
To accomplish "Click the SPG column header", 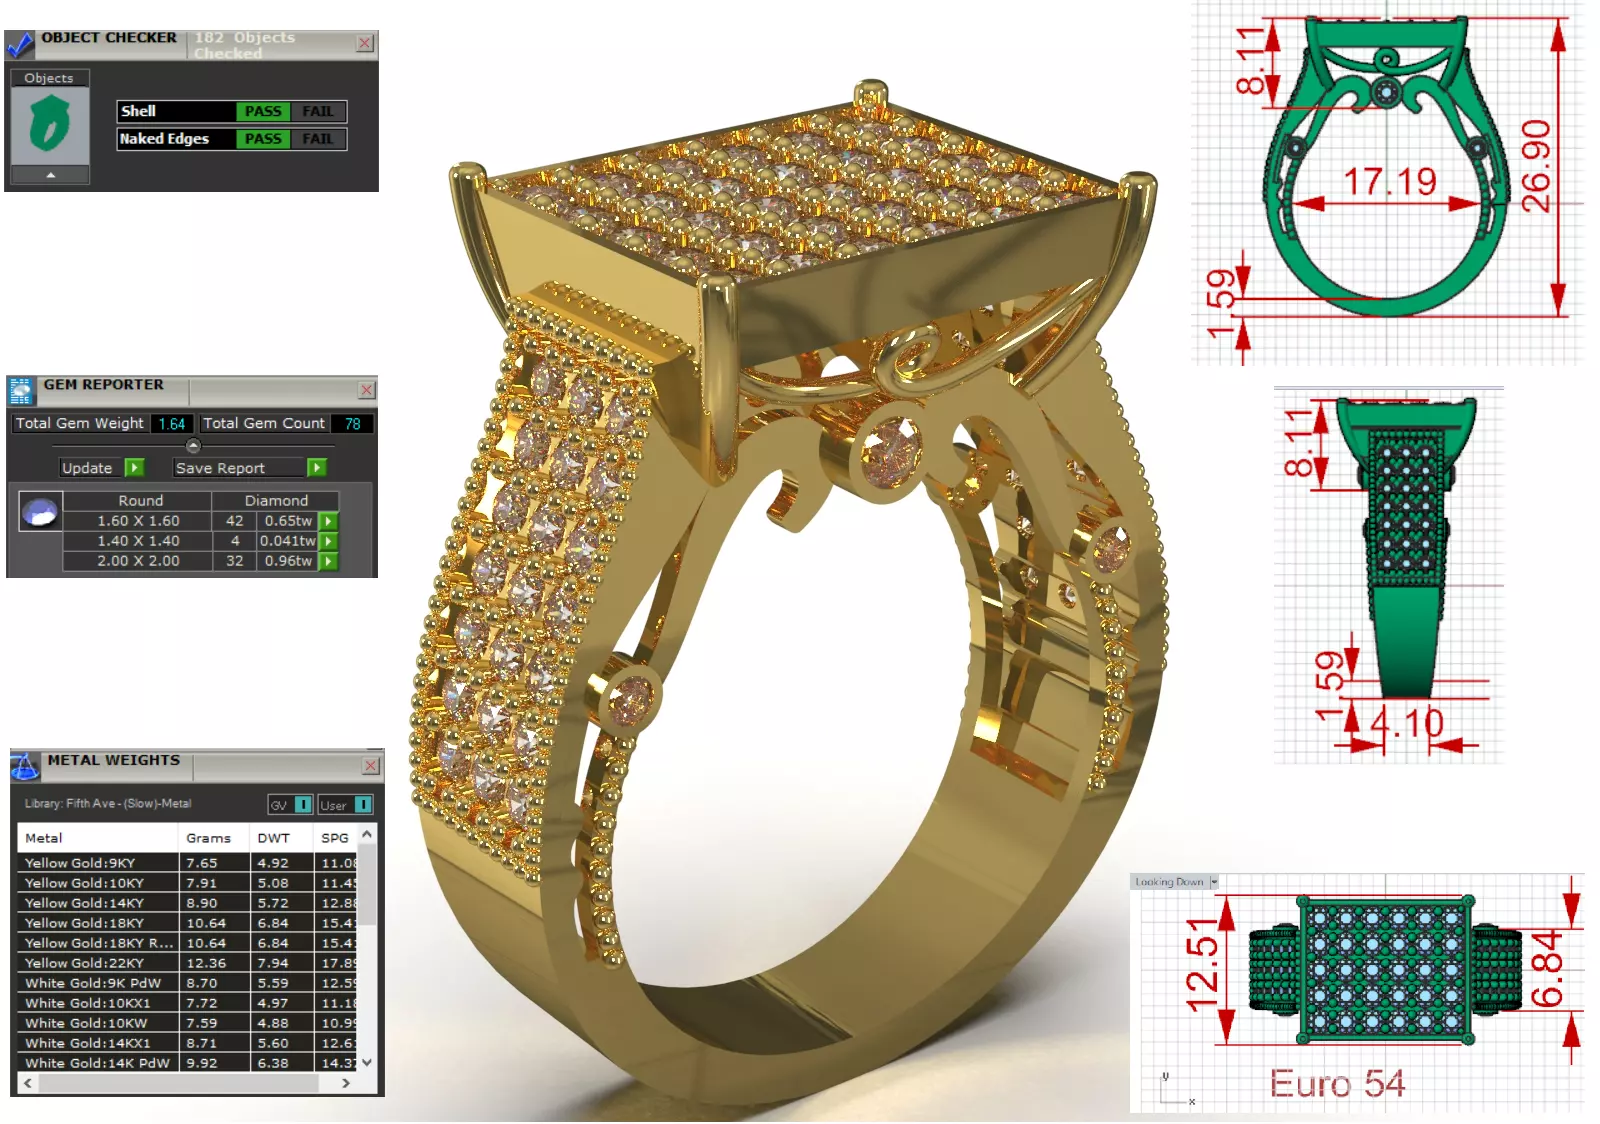I will [x=335, y=838].
